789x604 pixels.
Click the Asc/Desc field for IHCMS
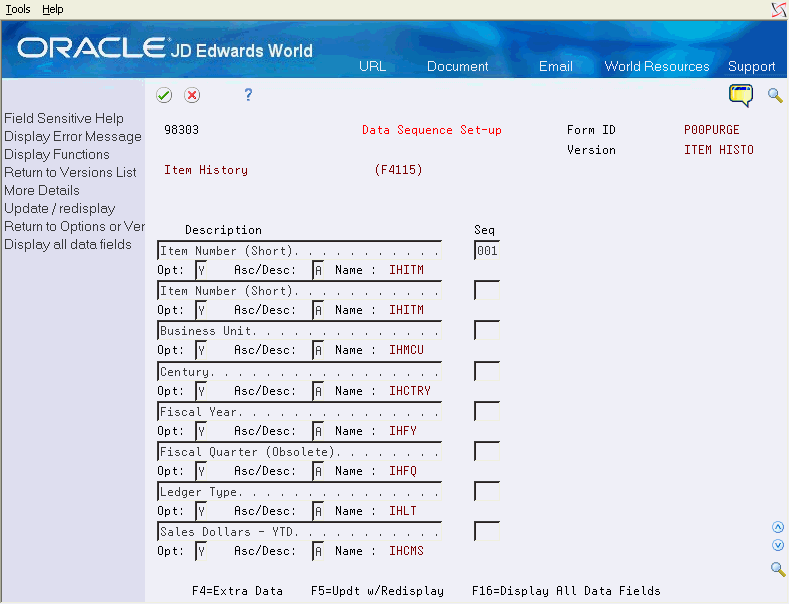coord(318,551)
